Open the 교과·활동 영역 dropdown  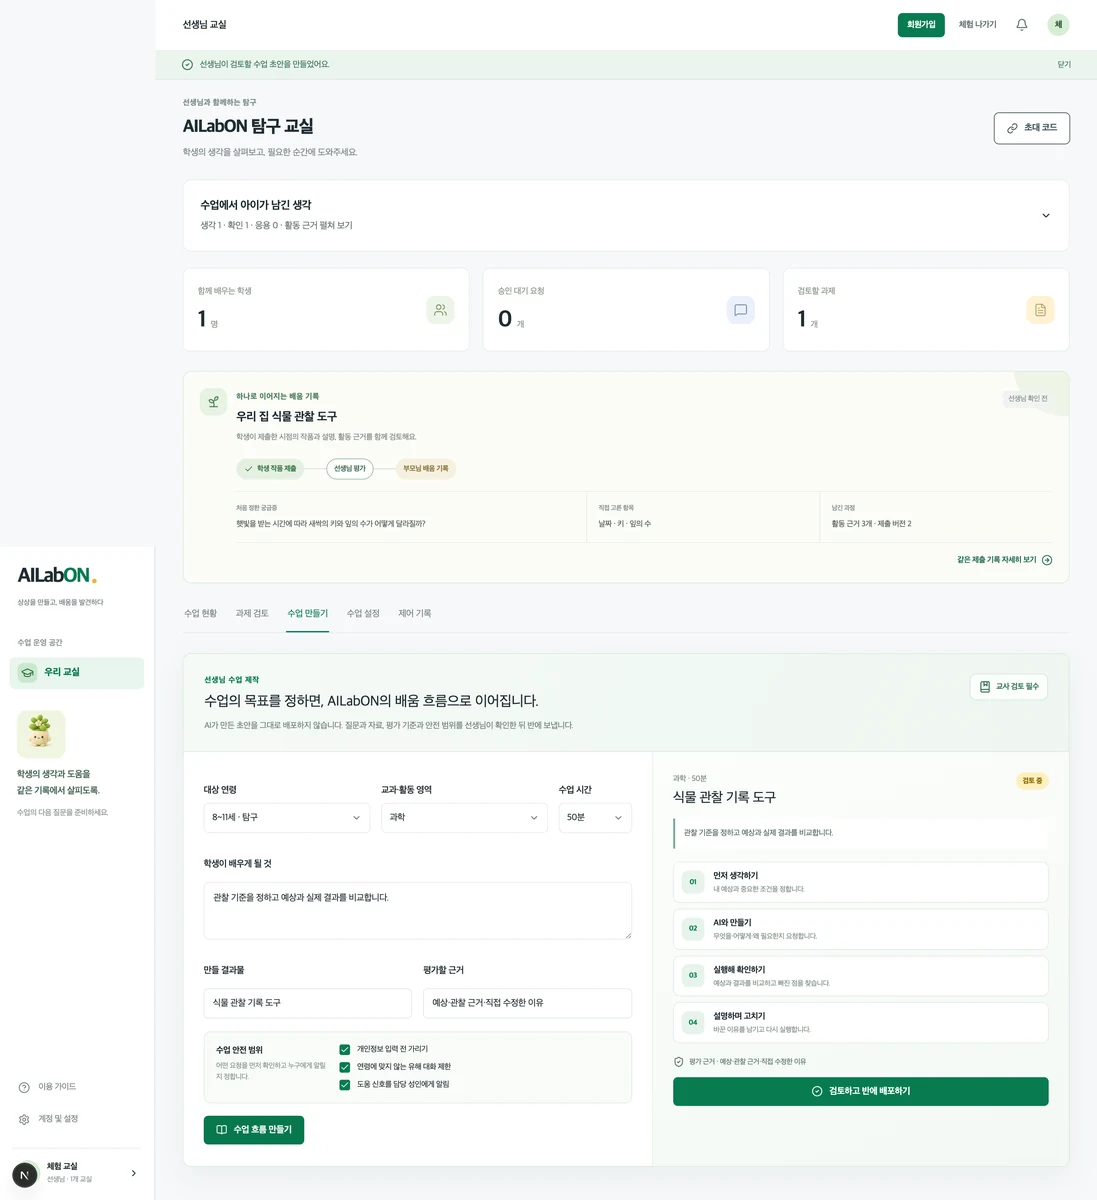coord(464,818)
